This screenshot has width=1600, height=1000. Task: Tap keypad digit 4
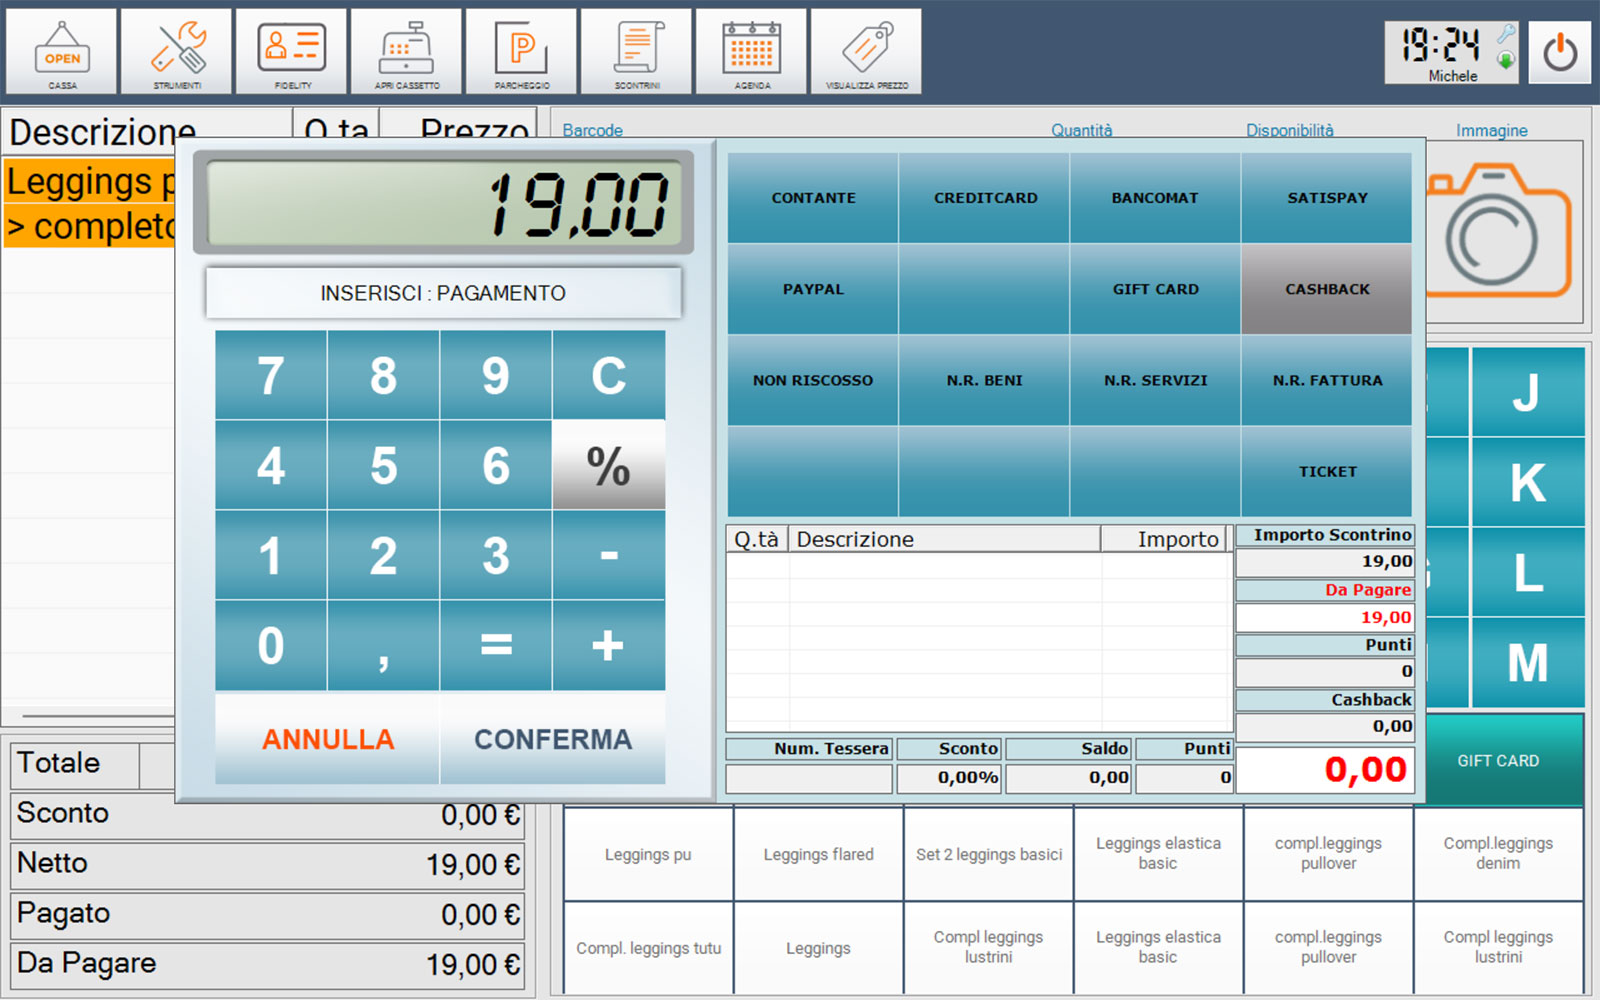tap(271, 465)
